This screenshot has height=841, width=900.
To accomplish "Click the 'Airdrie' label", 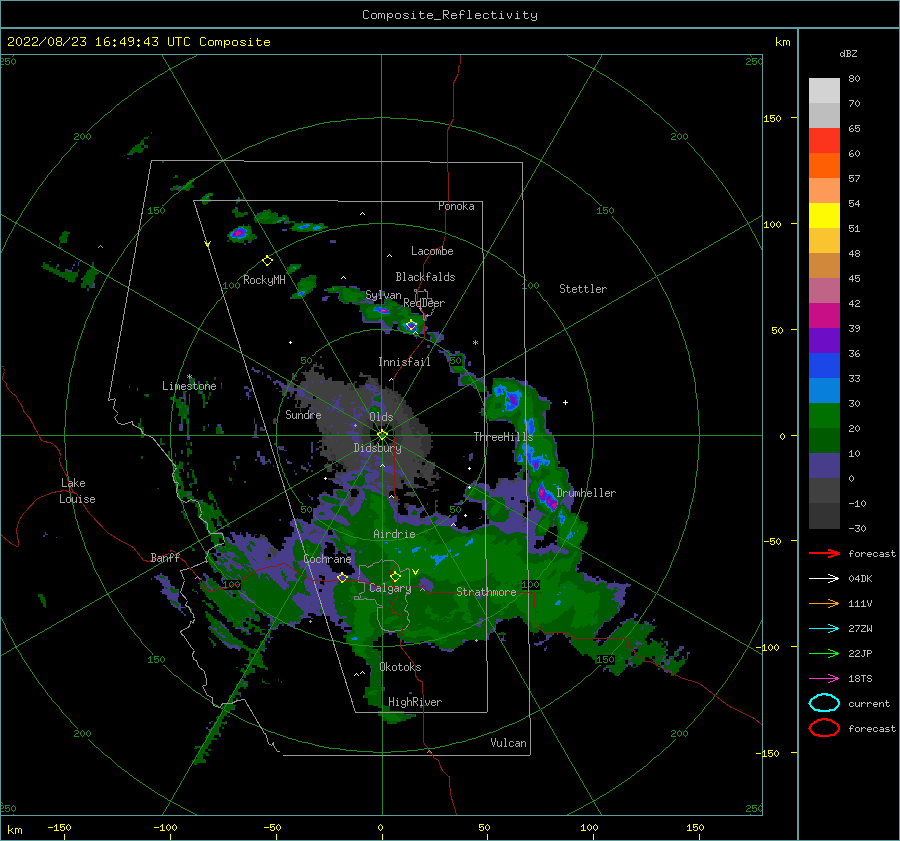I will coord(394,534).
